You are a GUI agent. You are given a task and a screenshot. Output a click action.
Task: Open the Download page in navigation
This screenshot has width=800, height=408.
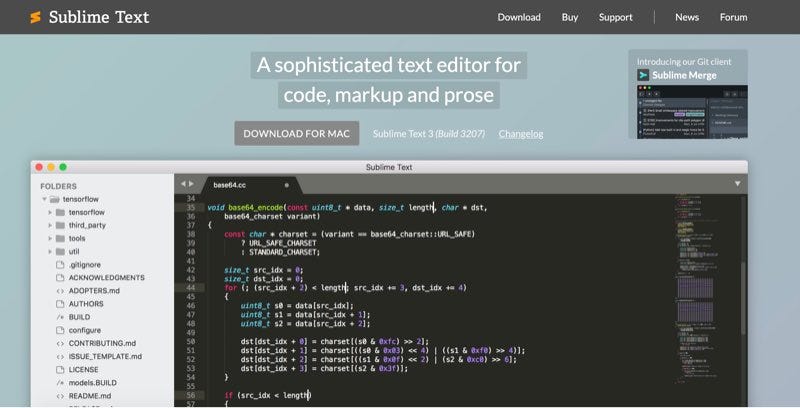tap(519, 17)
